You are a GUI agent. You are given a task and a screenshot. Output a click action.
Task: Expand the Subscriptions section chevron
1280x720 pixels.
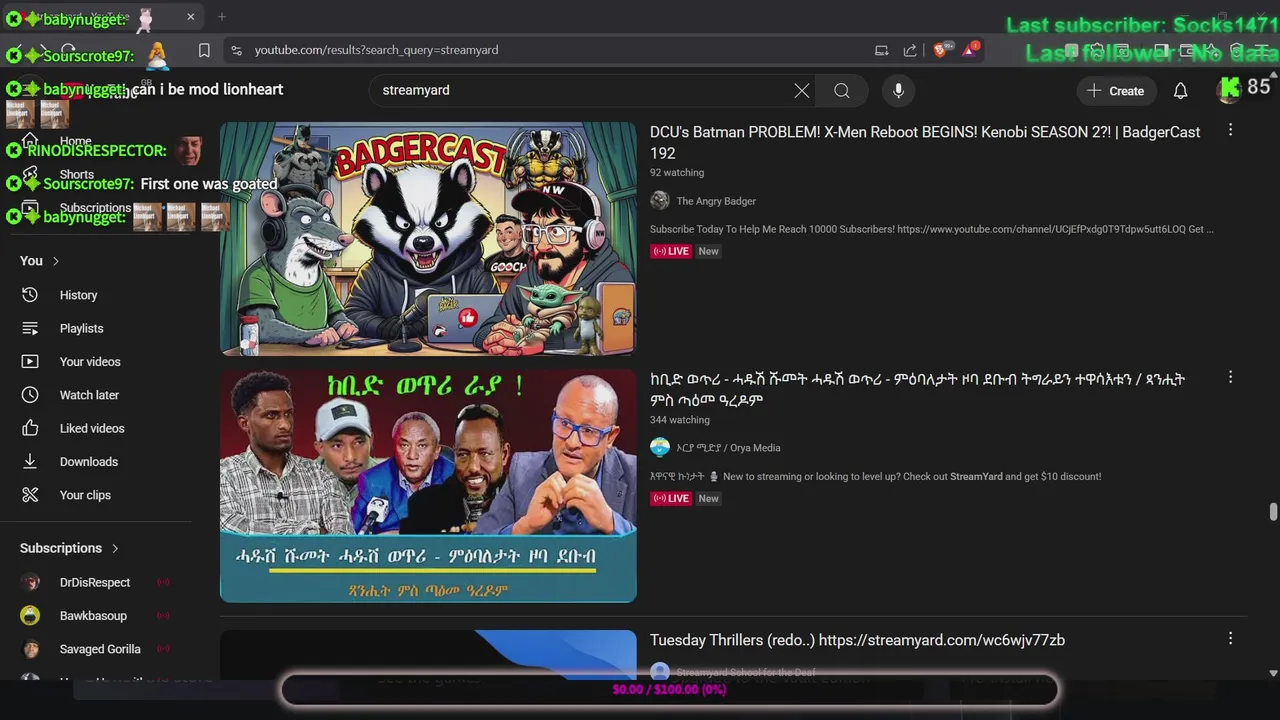pyautogui.click(x=115, y=548)
